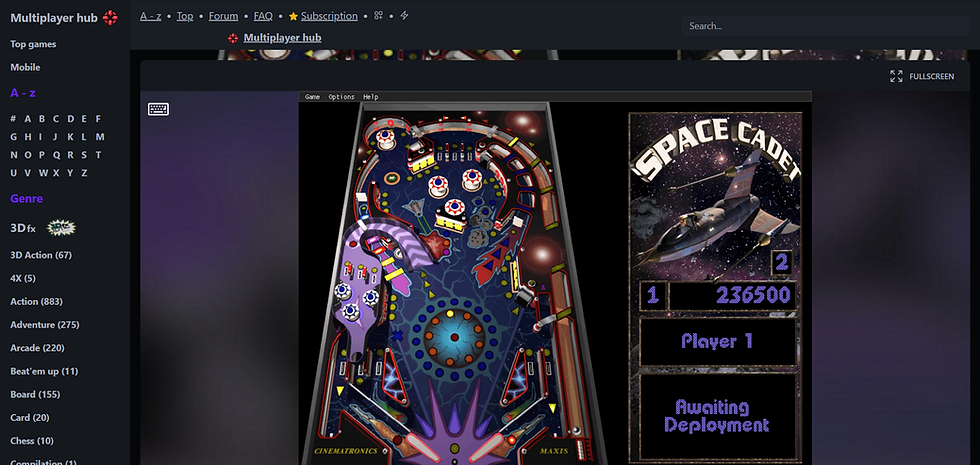Select letter F in the alphabet index
980x465 pixels.
(98, 119)
